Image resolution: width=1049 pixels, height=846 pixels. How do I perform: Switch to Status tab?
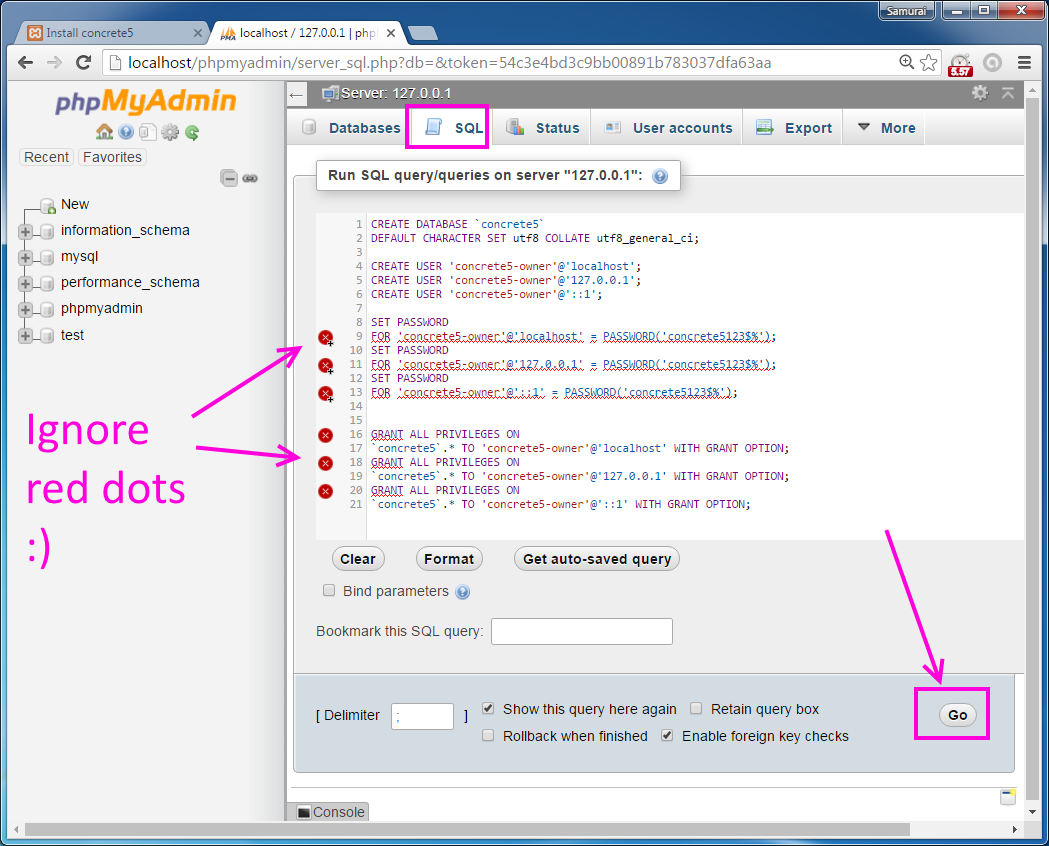coord(543,128)
